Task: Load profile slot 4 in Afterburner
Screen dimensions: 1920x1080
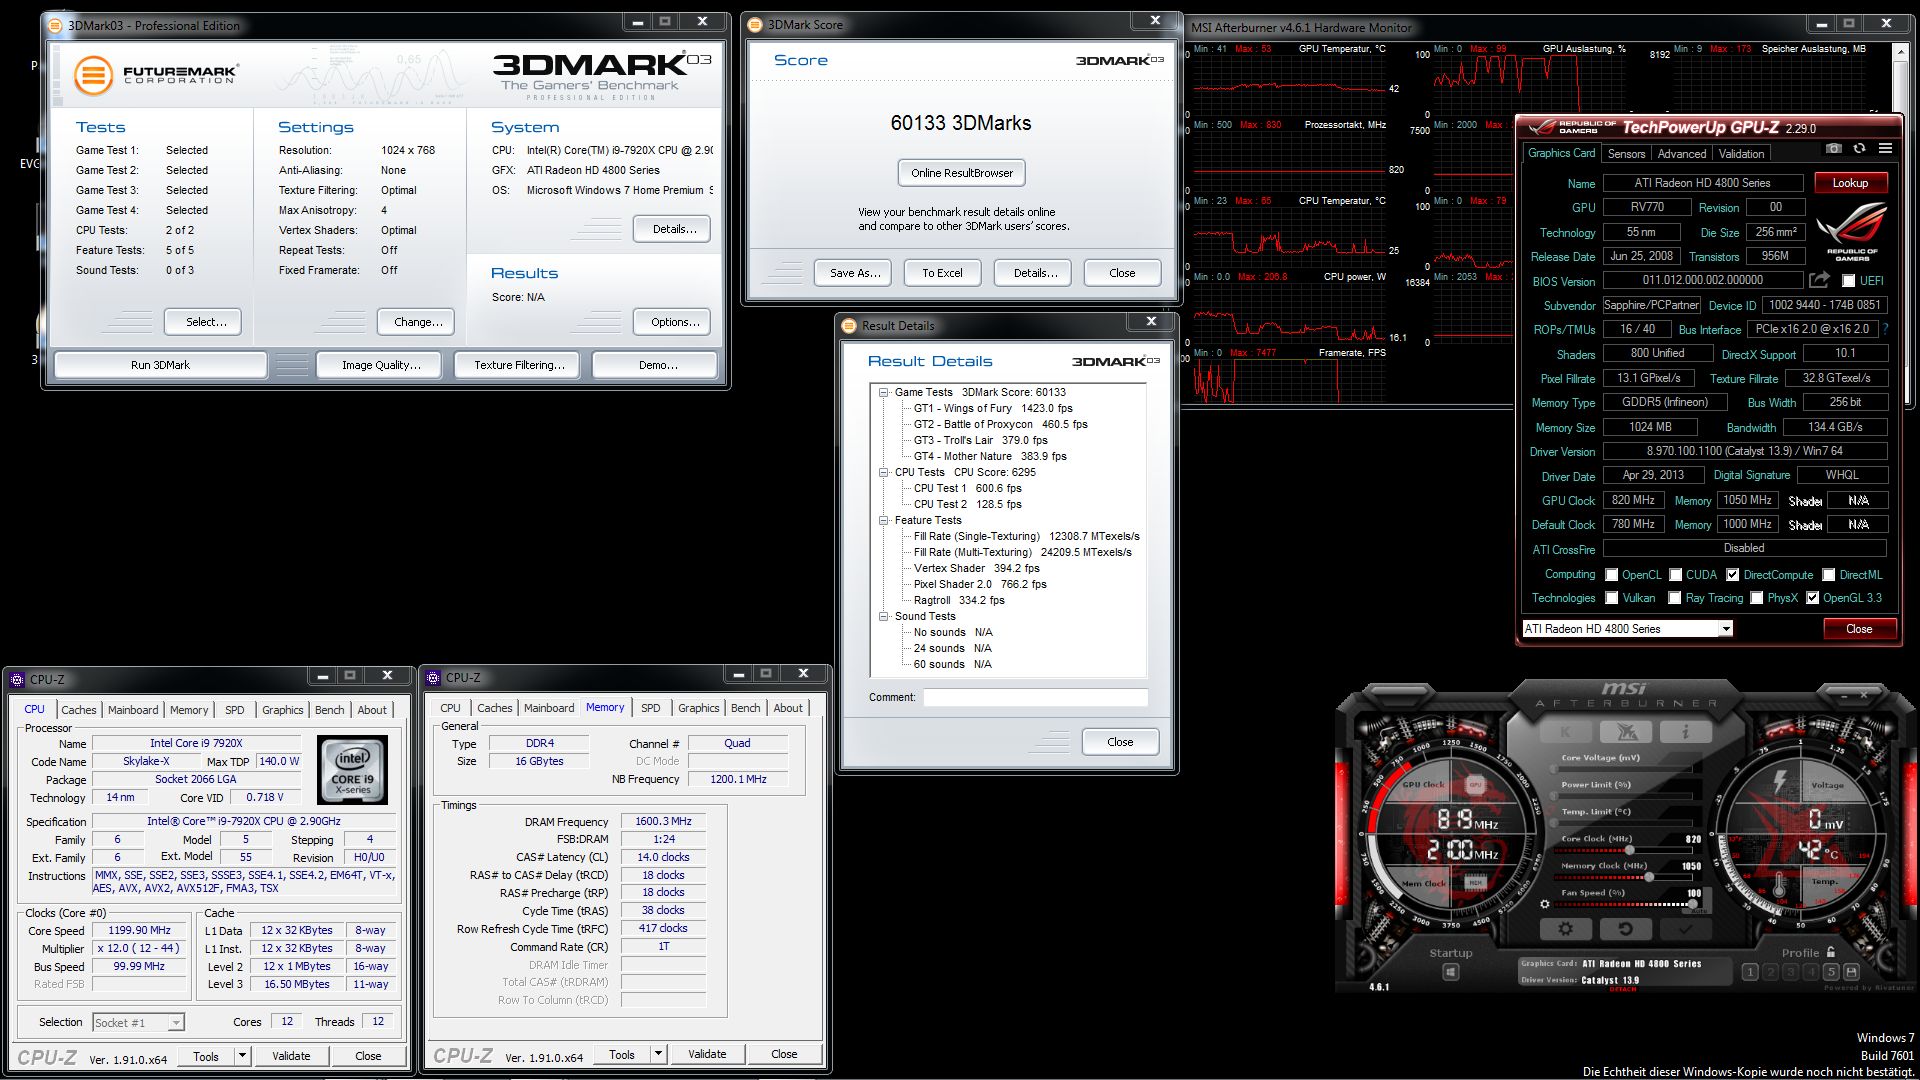Action: pos(1811,972)
